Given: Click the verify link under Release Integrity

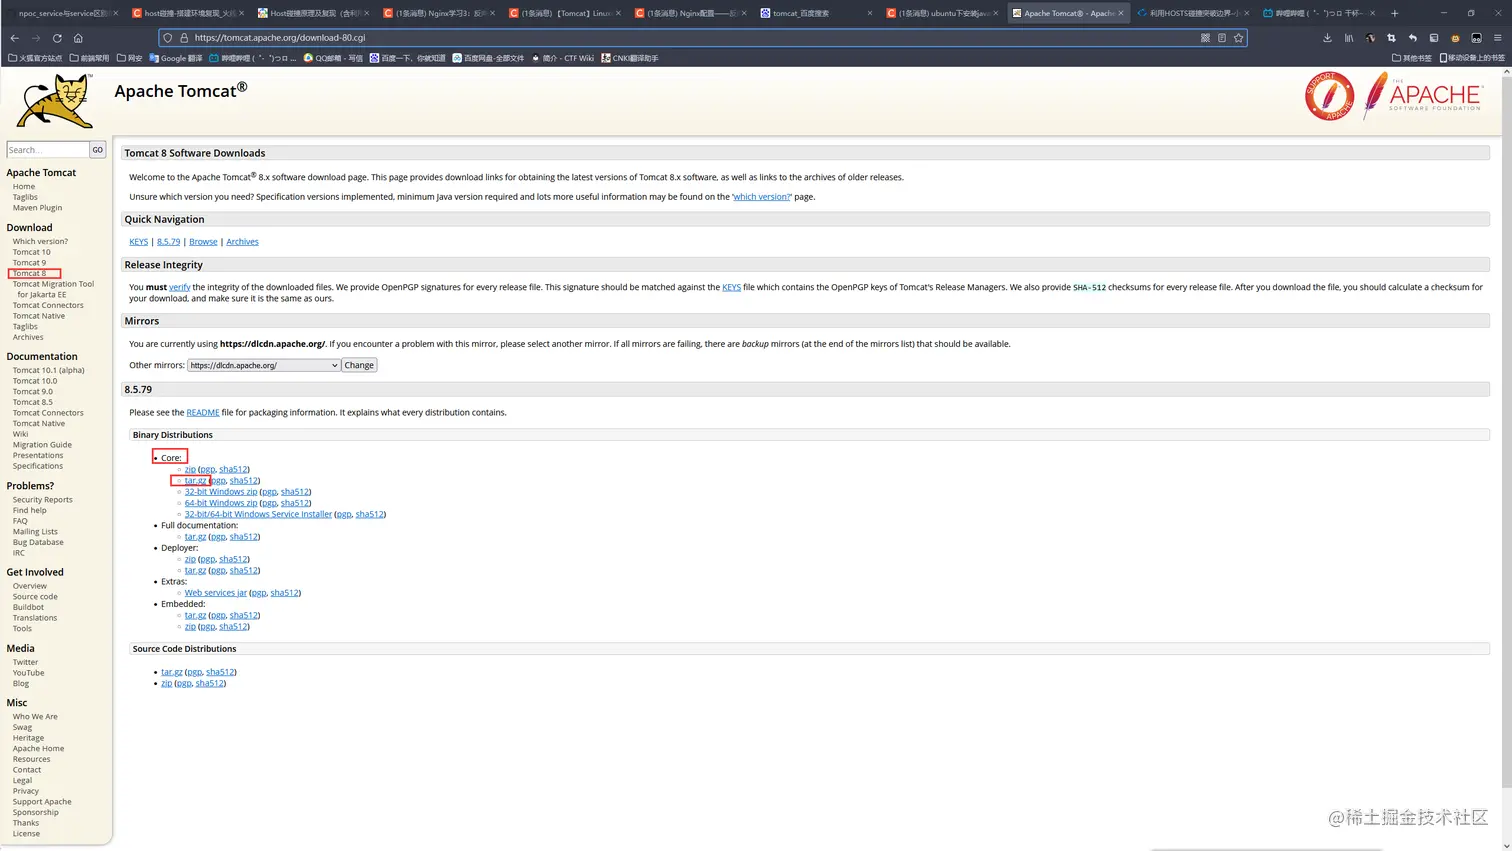Looking at the screenshot, I should pos(179,287).
